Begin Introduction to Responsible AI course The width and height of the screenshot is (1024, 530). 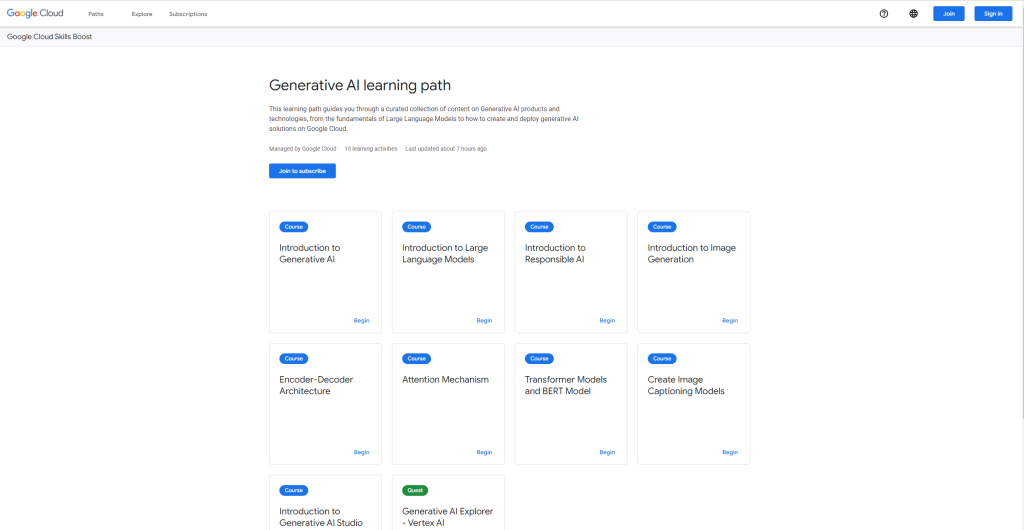click(x=607, y=320)
